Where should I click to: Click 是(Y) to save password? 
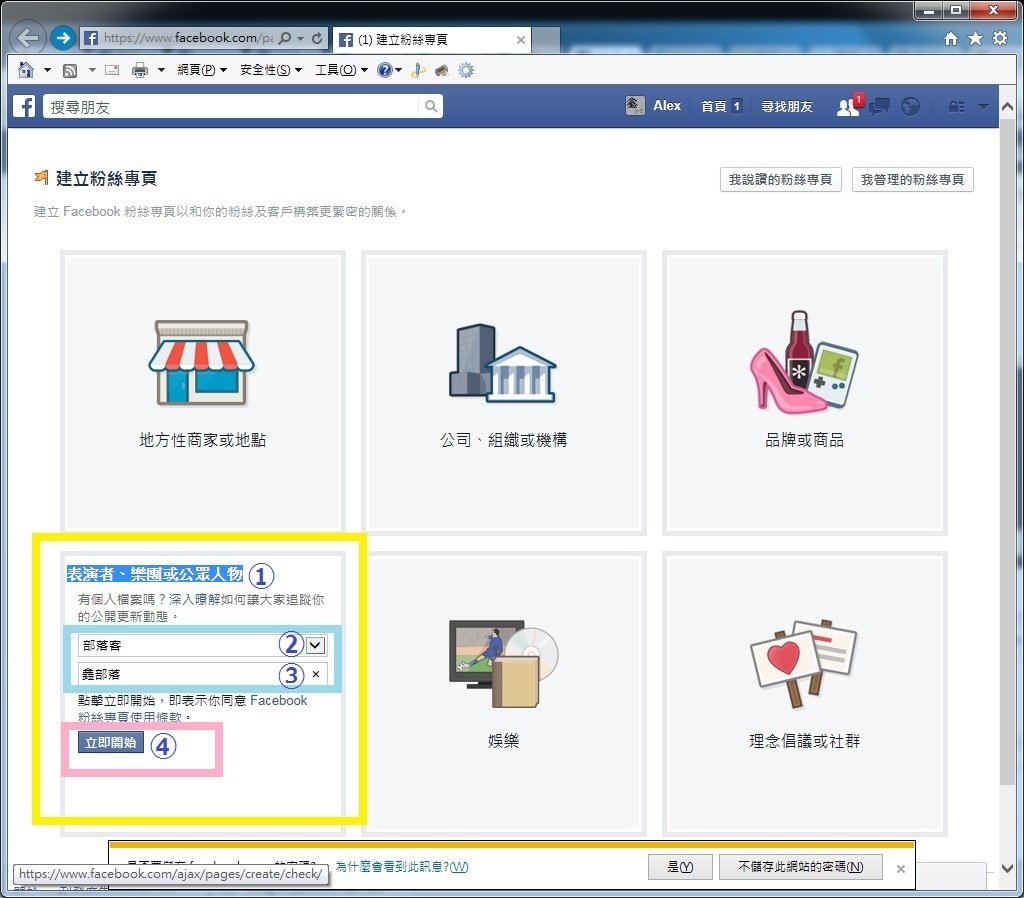680,867
